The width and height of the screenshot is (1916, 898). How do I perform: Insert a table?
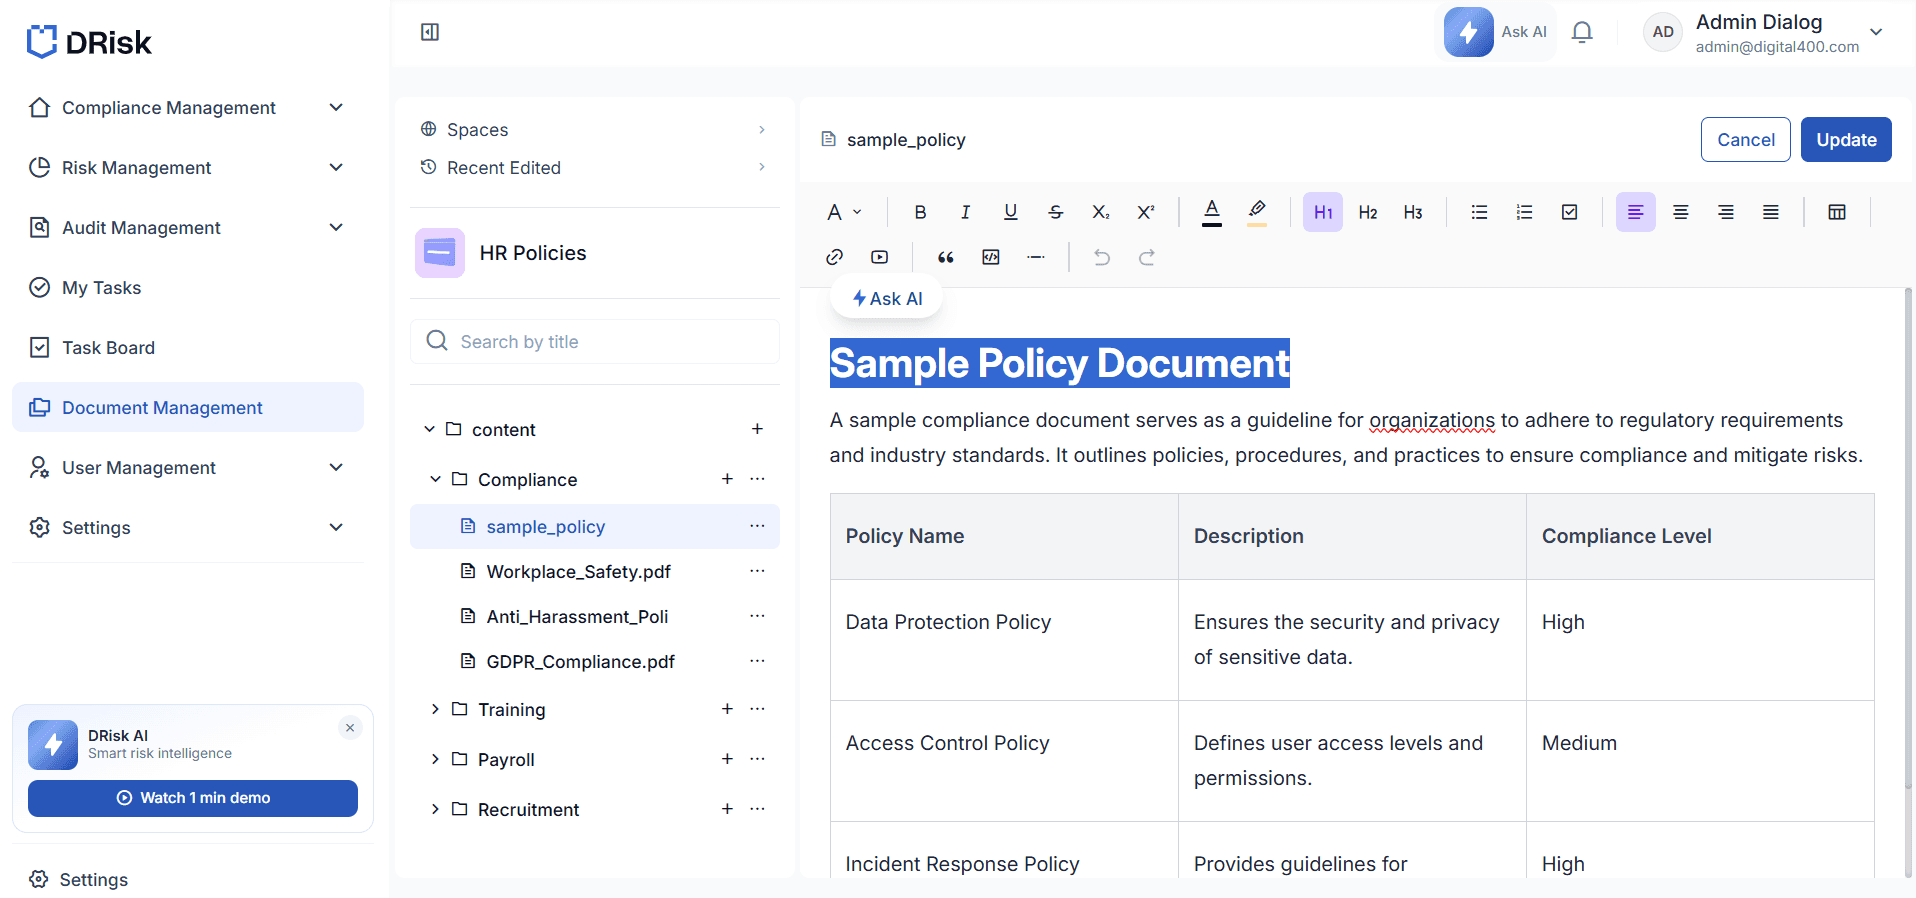[x=1837, y=212]
